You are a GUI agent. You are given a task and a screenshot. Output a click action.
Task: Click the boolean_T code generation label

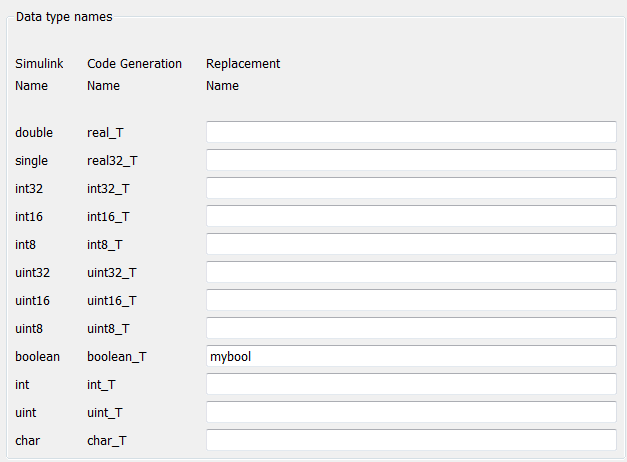[117, 356]
